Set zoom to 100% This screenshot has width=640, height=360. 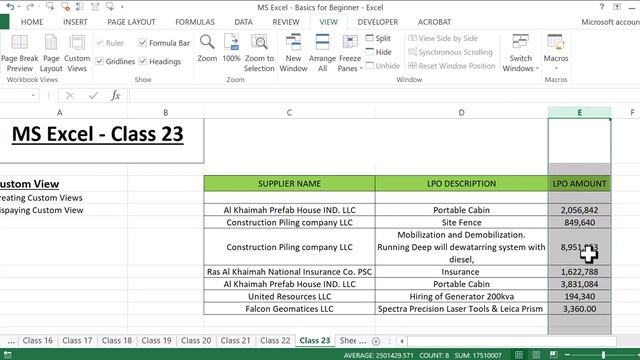[231, 48]
